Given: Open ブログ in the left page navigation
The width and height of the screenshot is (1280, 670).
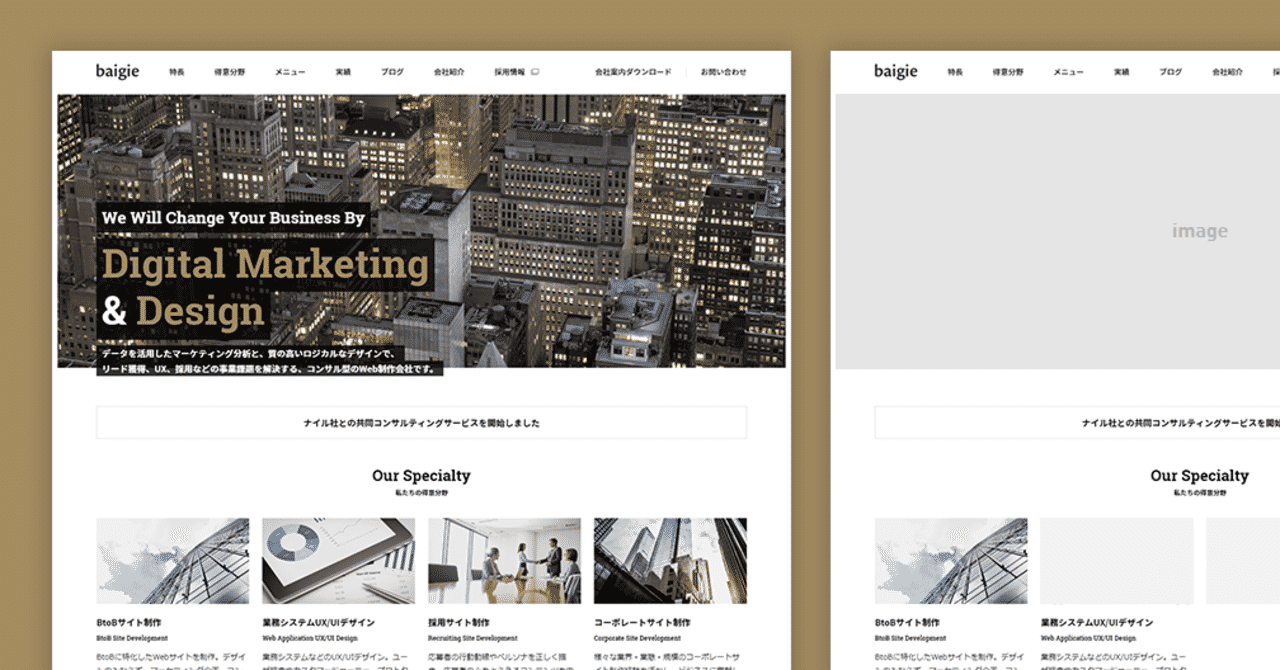Looking at the screenshot, I should pyautogui.click(x=392, y=72).
